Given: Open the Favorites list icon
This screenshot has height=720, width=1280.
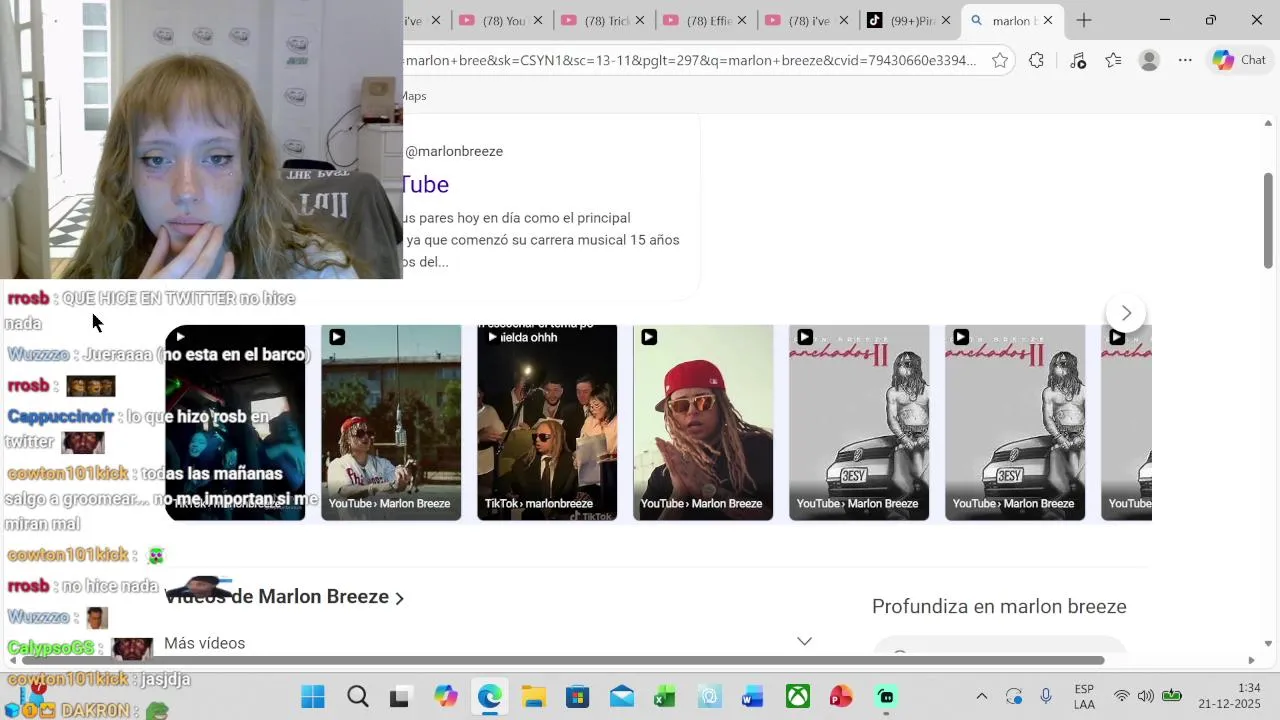Looking at the screenshot, I should tap(1113, 60).
